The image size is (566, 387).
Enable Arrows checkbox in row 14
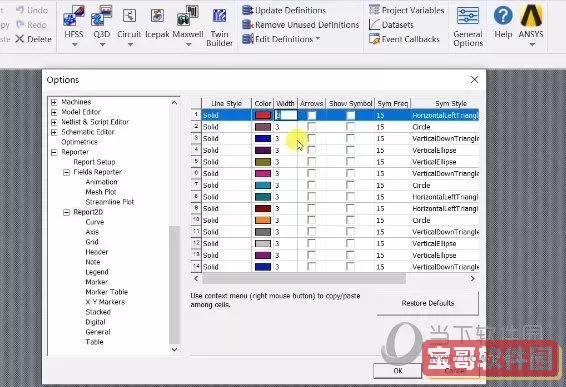312,267
